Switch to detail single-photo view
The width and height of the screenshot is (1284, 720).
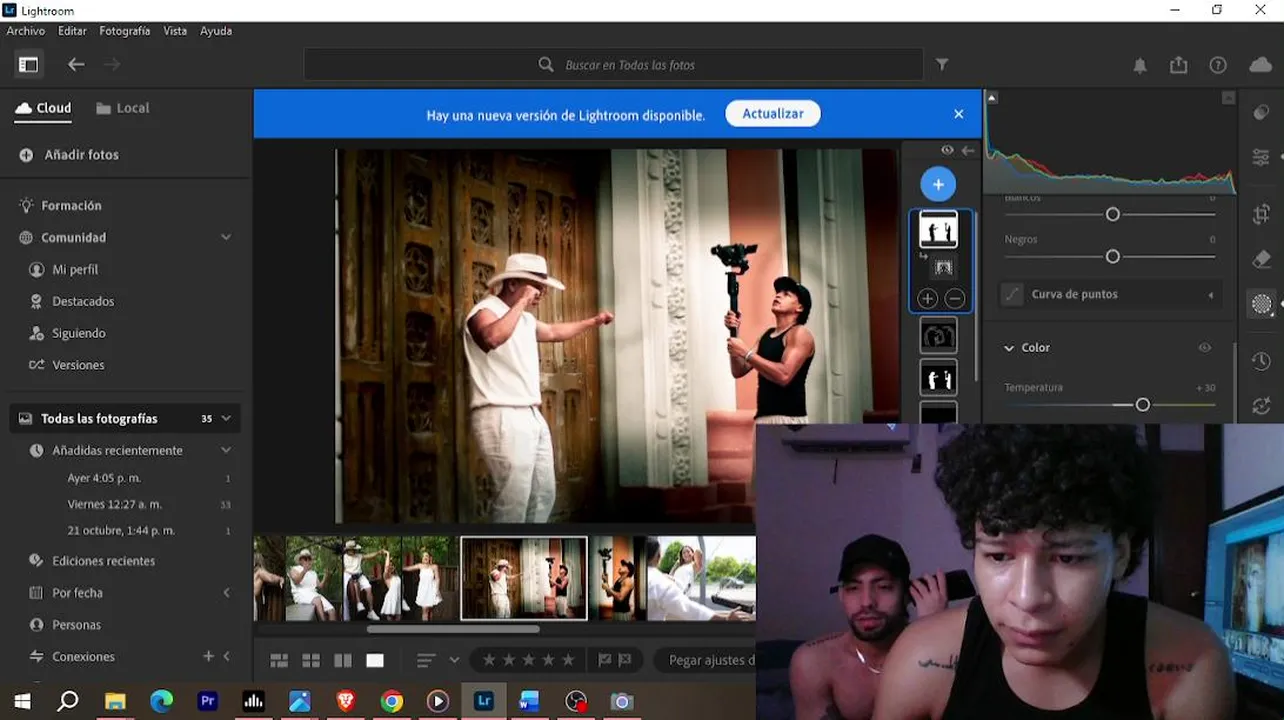(x=375, y=660)
